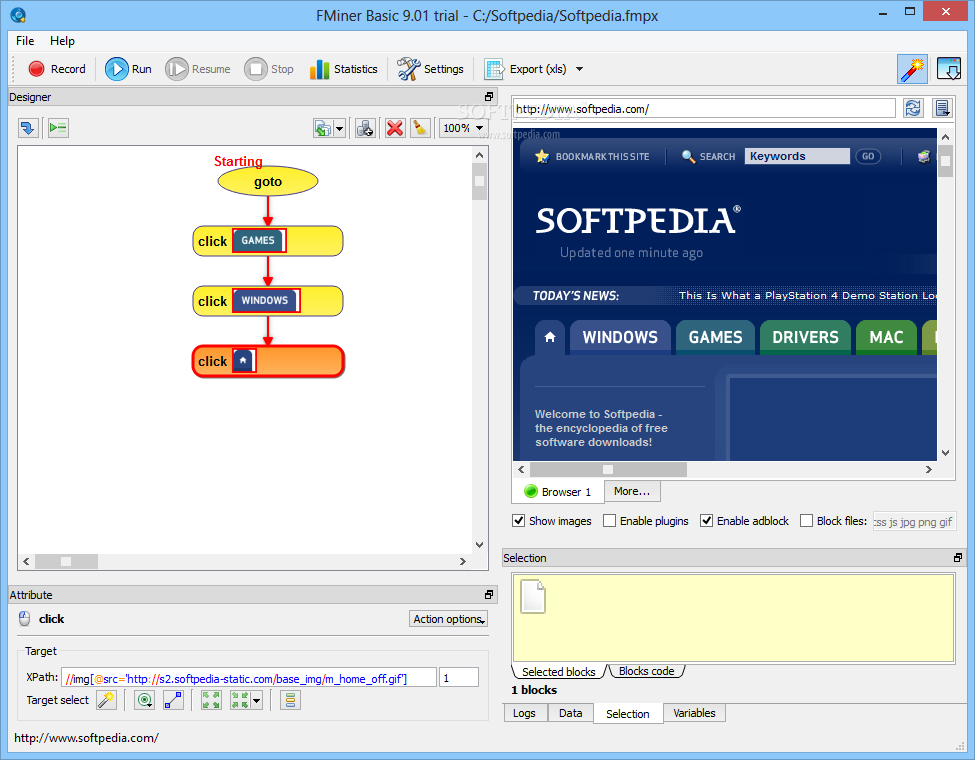
Task: Undock the Selection panel
Action: [958, 558]
